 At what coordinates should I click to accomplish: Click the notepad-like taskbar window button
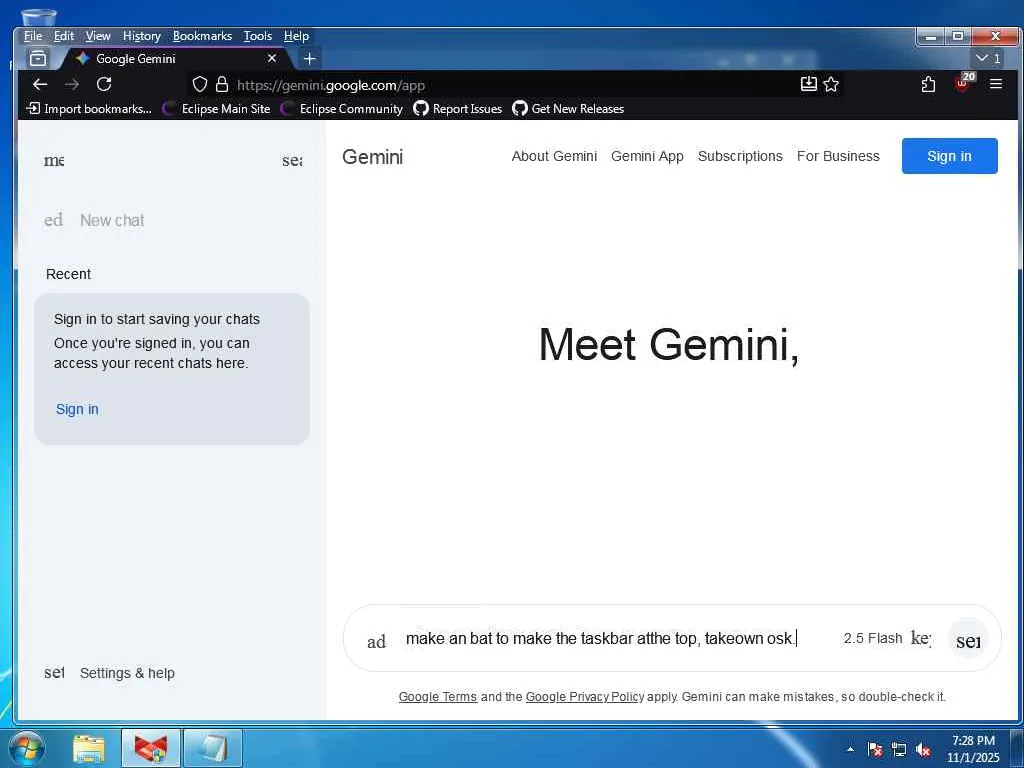click(213, 748)
